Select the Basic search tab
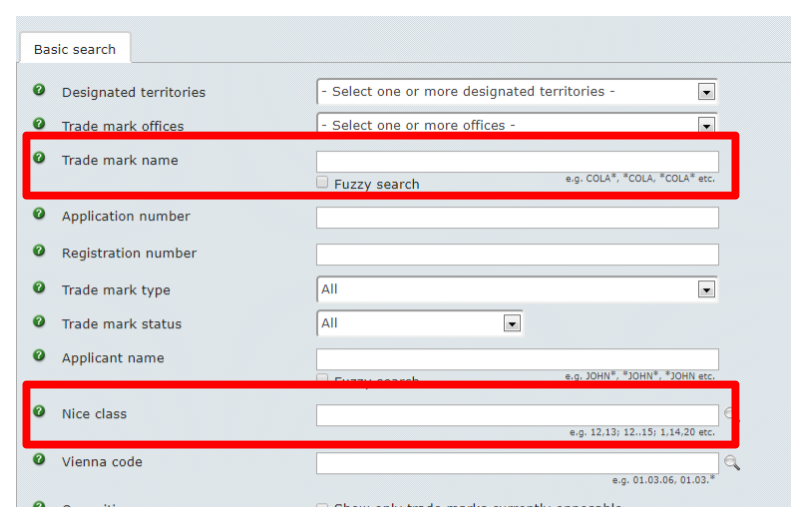Screen dimensions: 802x526 75,49
